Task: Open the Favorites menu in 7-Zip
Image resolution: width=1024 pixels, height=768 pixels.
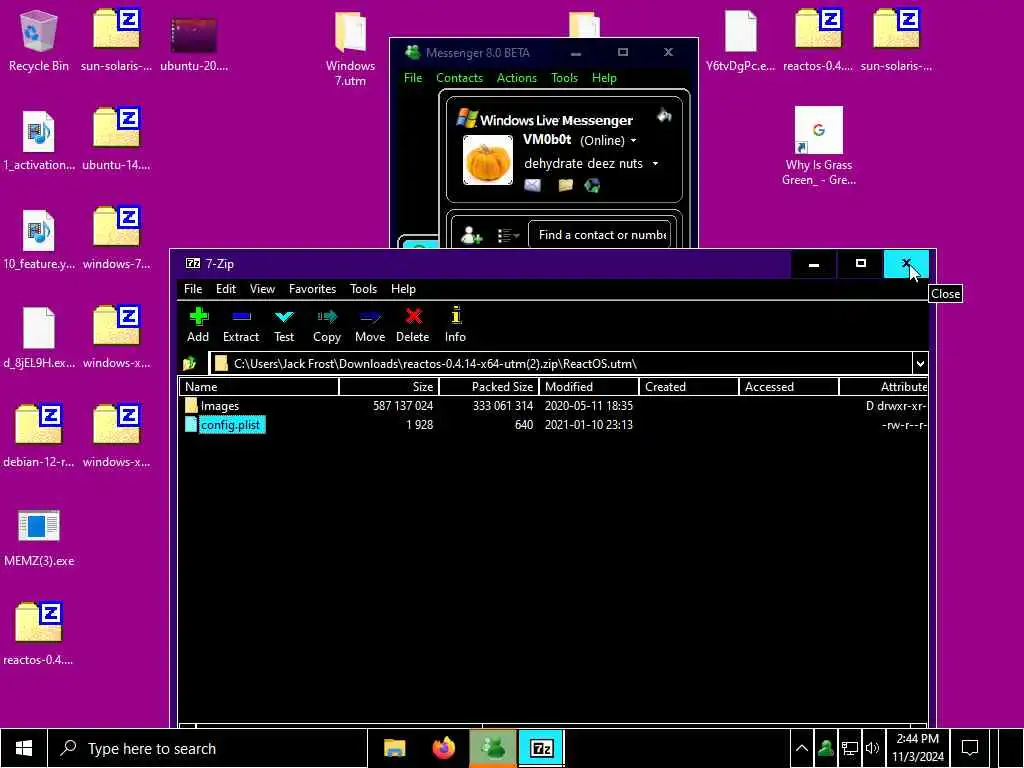Action: pos(312,289)
